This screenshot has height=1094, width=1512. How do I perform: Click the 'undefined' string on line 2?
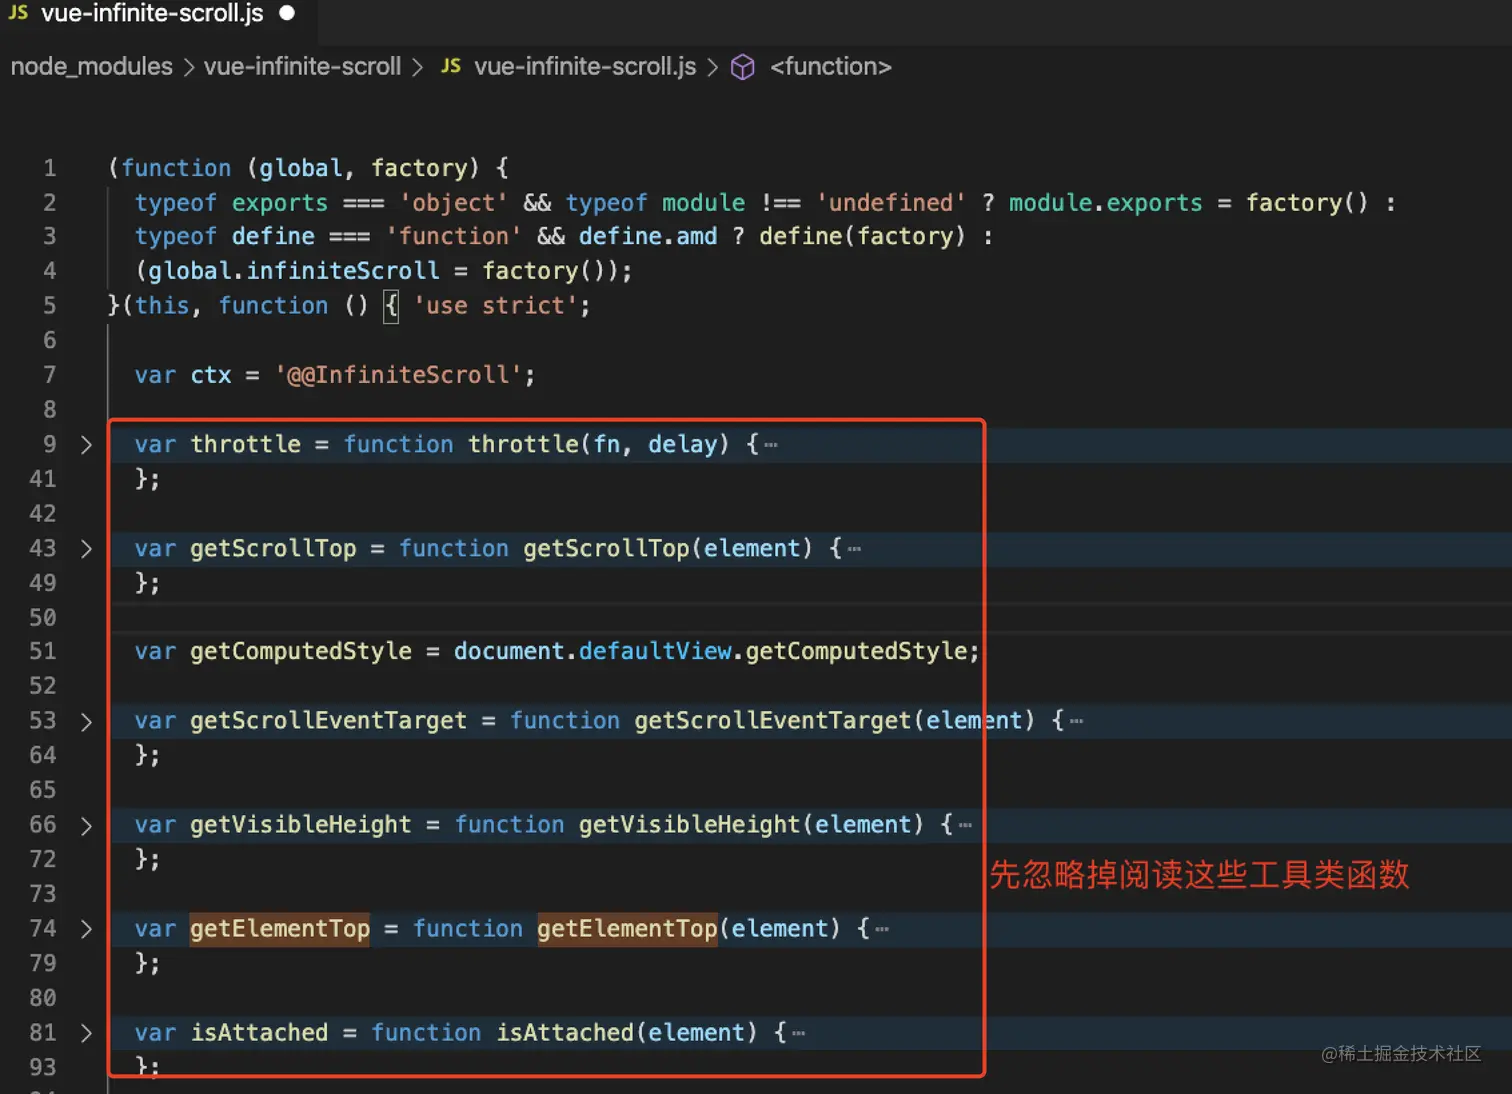coord(891,203)
